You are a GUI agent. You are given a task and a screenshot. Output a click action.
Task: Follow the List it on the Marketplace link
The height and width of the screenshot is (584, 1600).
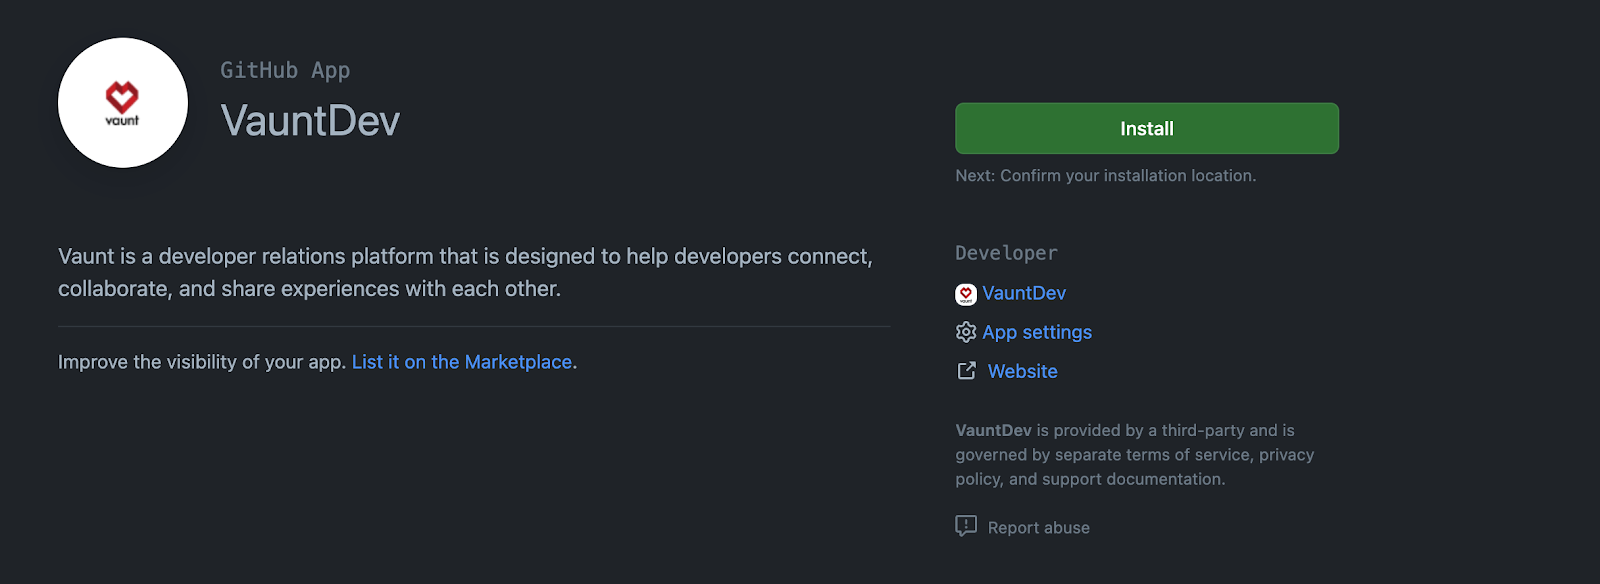point(462,362)
